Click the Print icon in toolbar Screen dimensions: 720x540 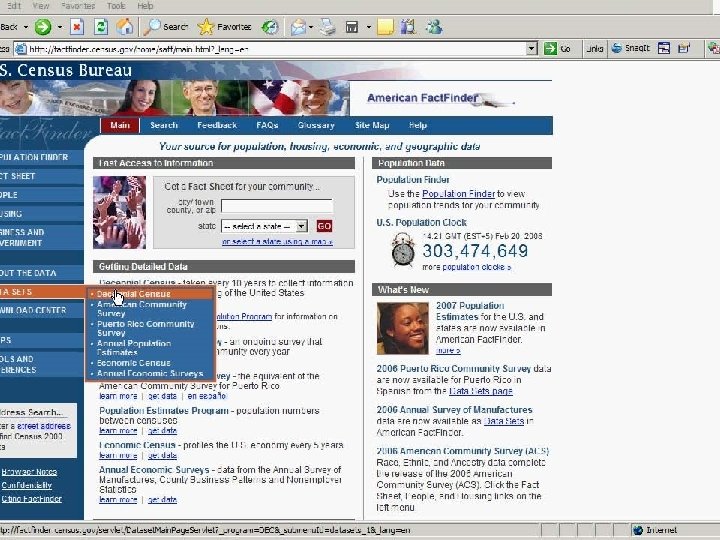[327, 27]
